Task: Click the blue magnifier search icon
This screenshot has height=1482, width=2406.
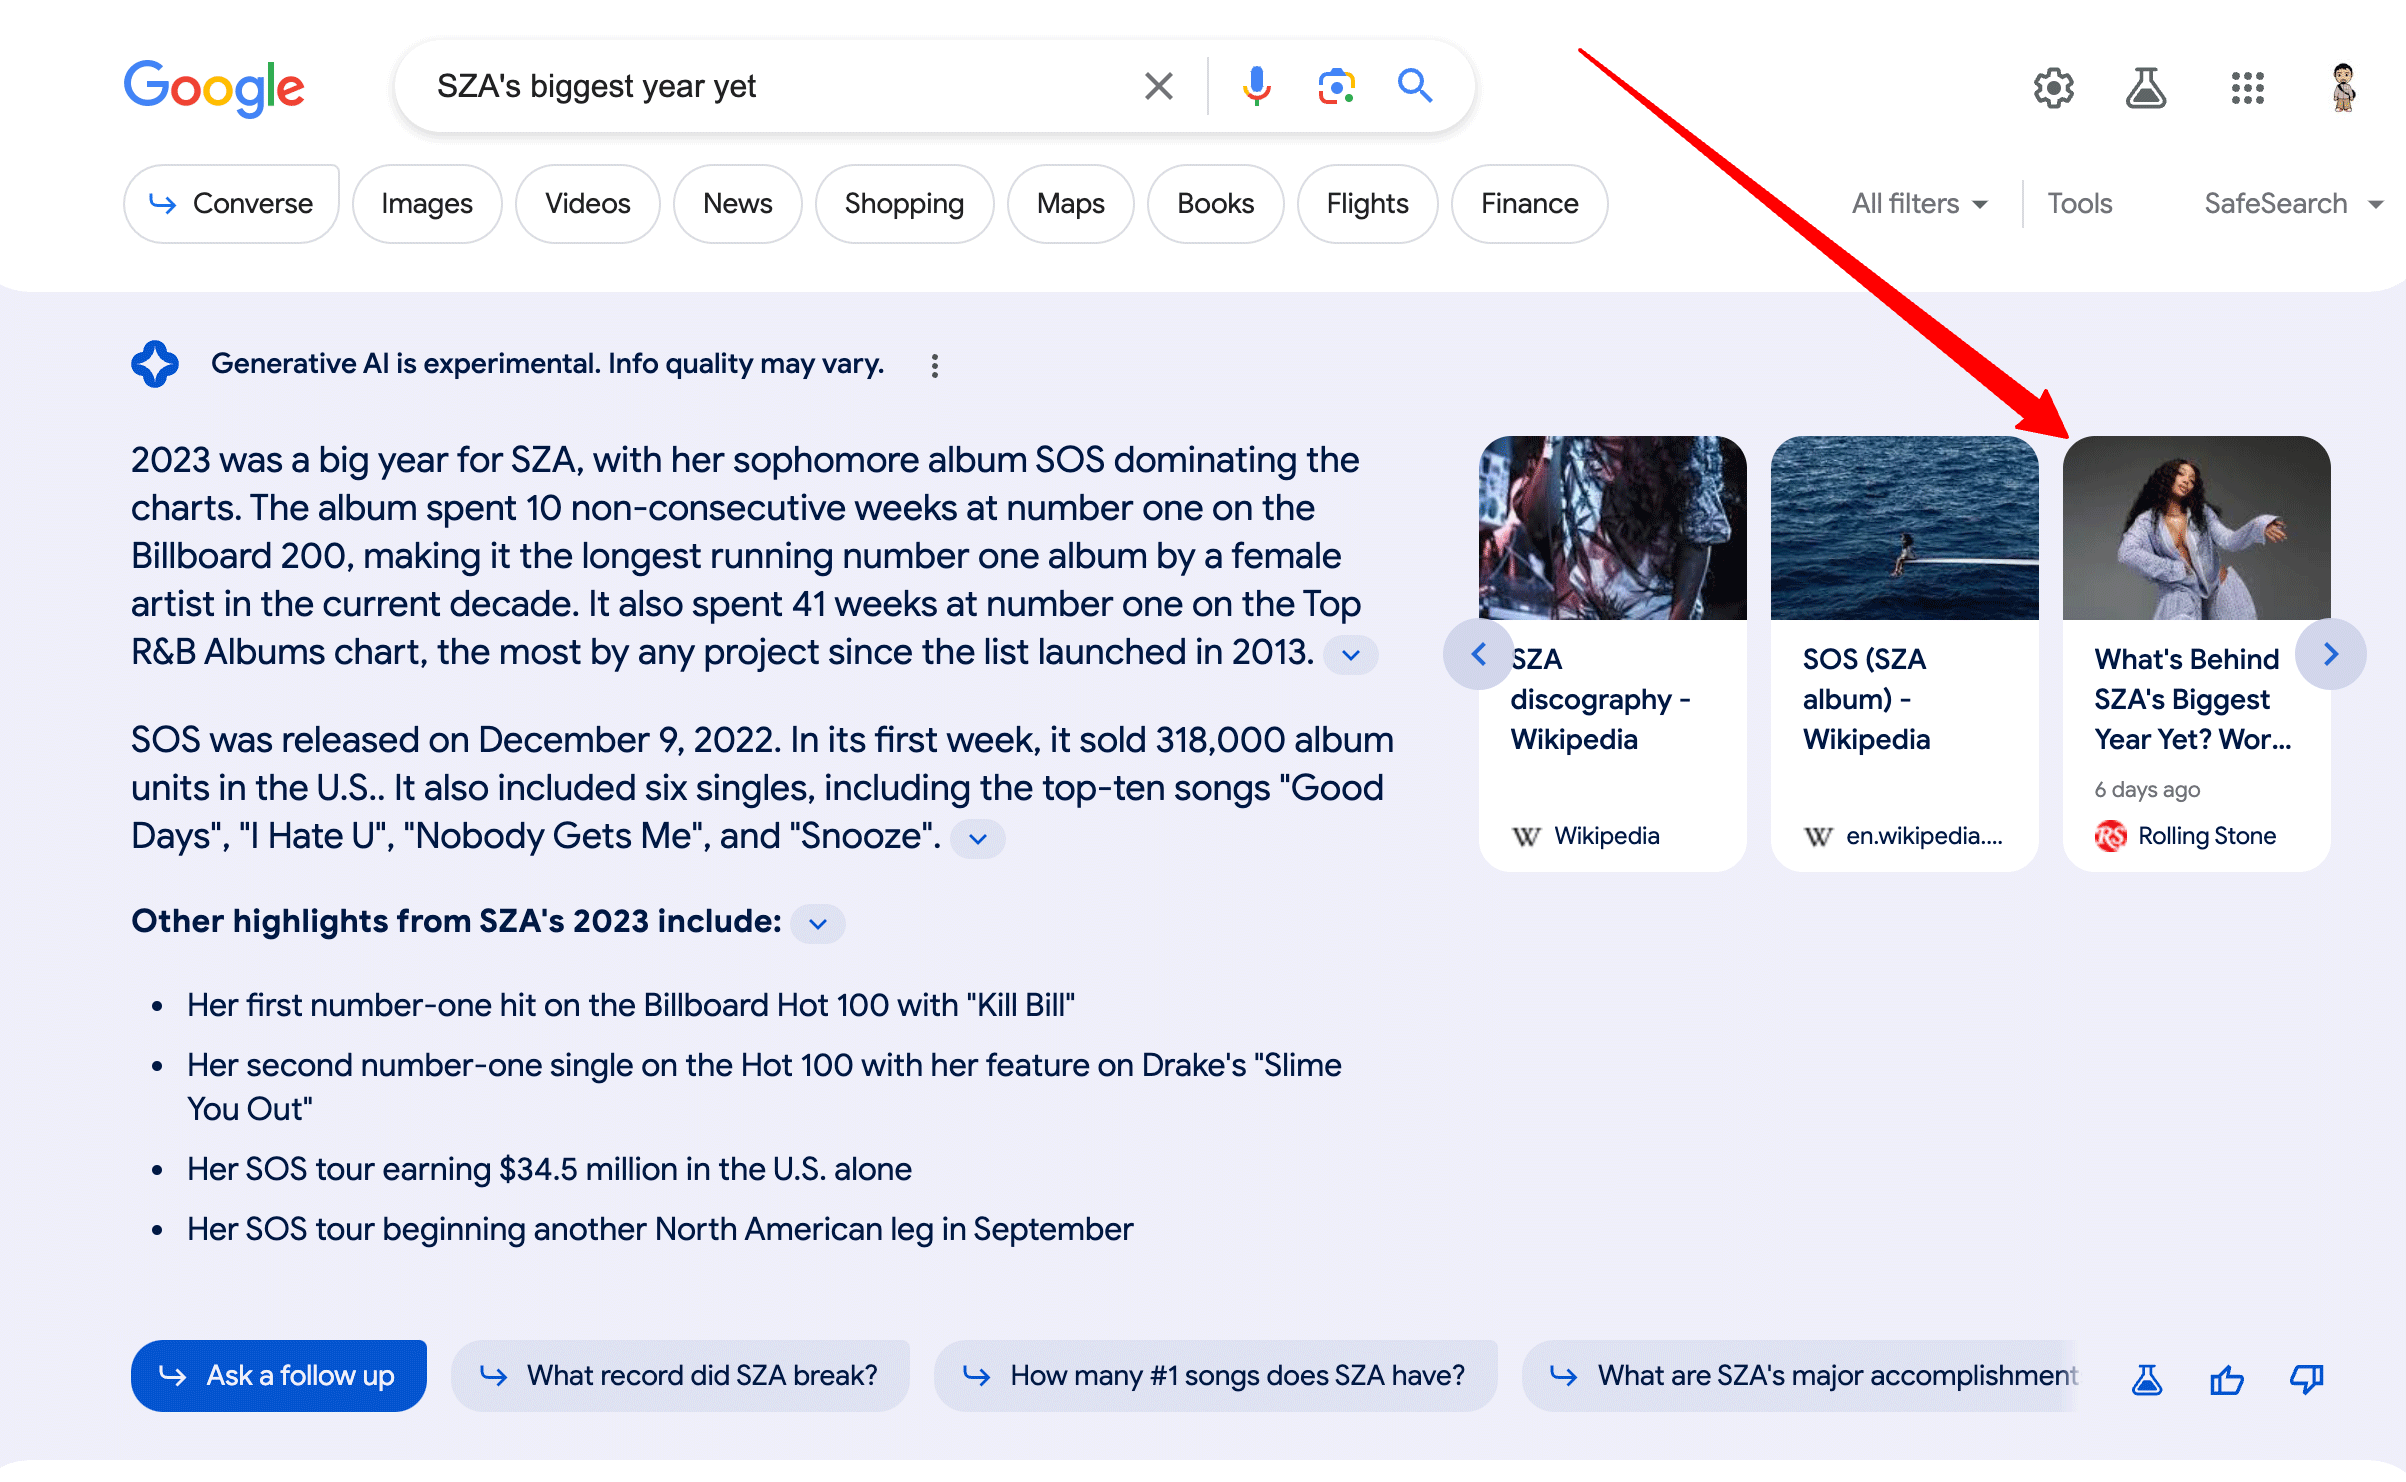Action: tap(1414, 86)
